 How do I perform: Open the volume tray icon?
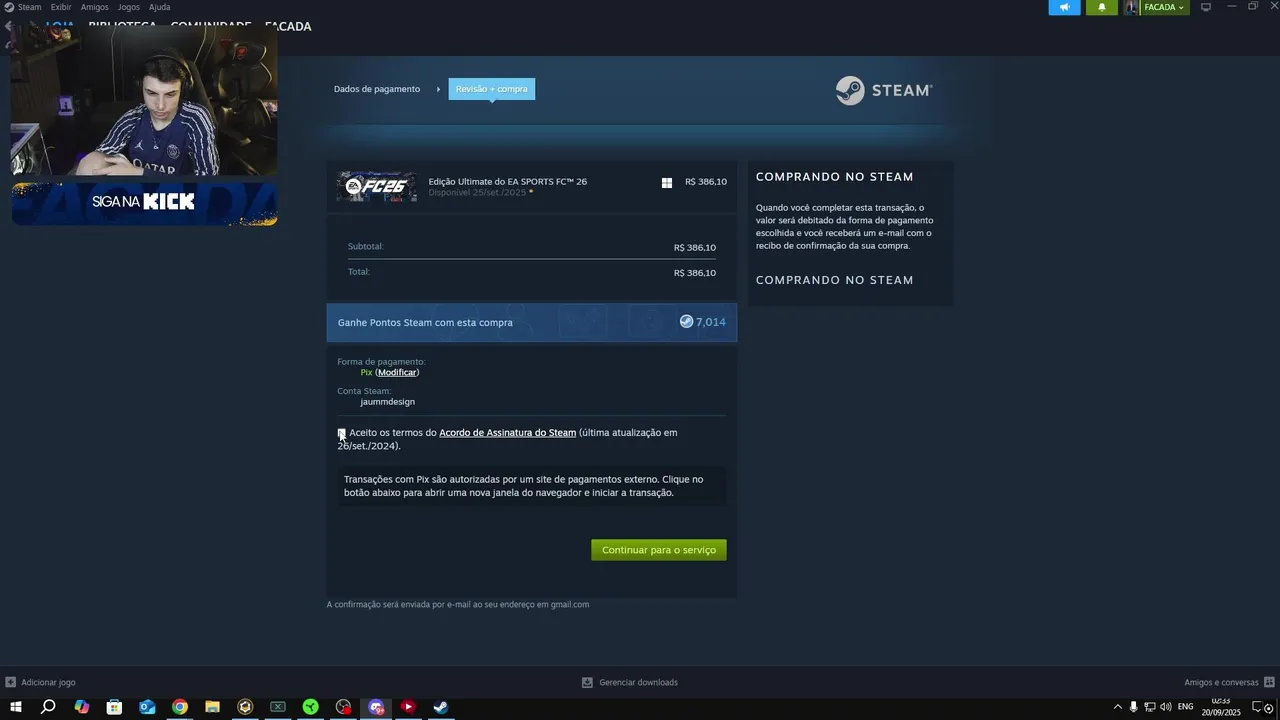1166,707
